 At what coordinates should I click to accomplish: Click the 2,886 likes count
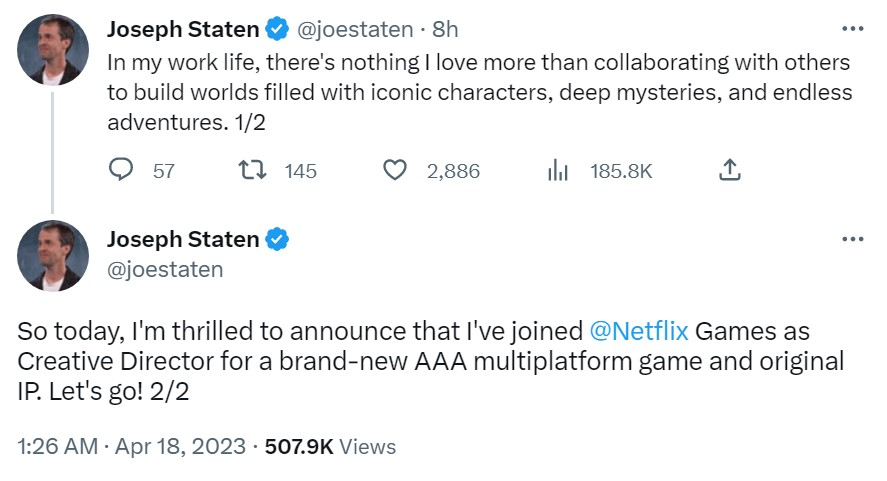coord(453,171)
